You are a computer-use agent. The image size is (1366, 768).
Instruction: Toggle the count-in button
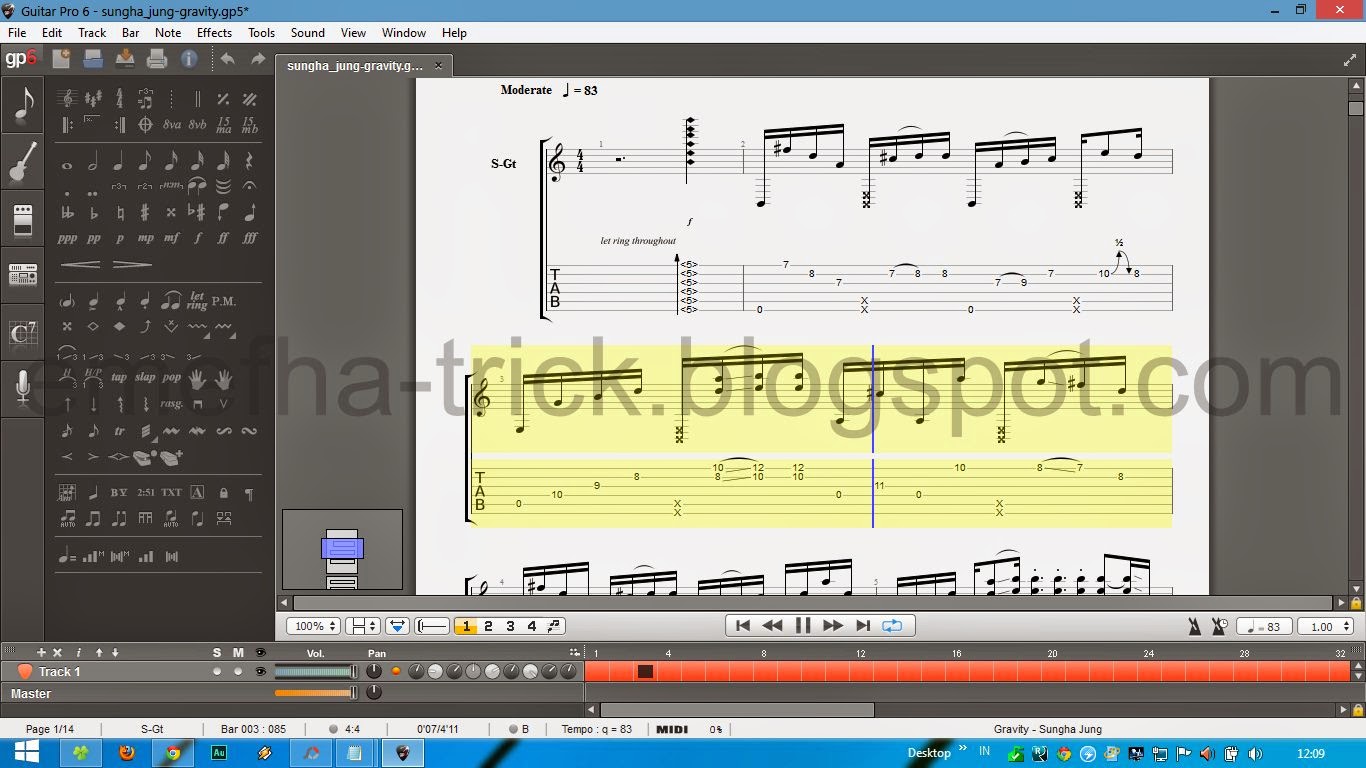[1219, 626]
